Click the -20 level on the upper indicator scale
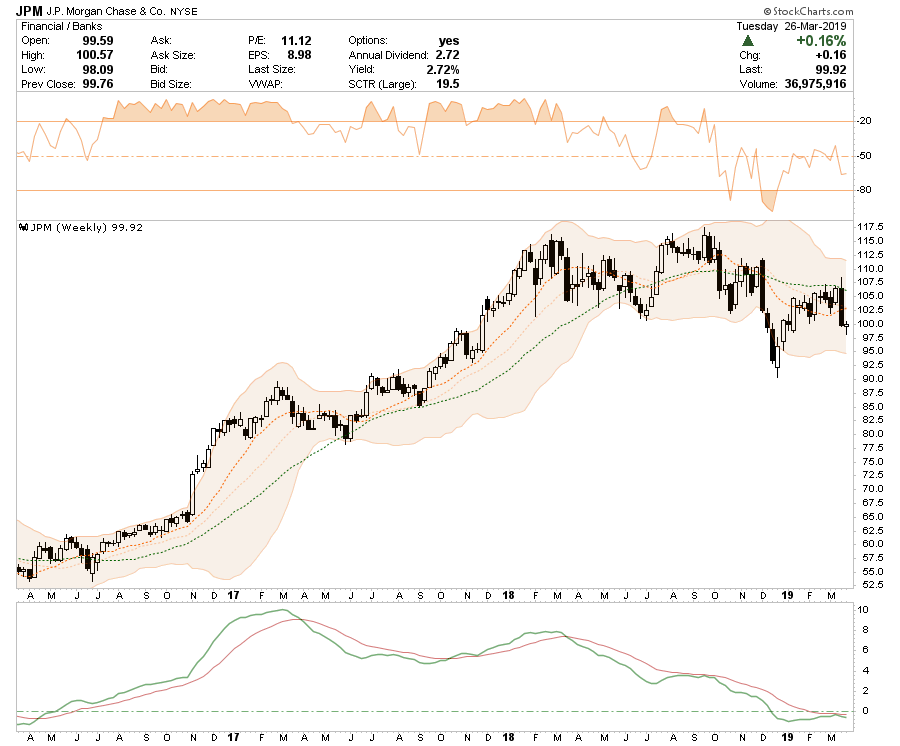 [x=864, y=121]
